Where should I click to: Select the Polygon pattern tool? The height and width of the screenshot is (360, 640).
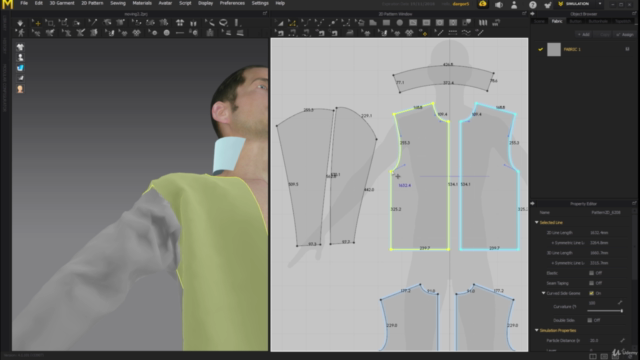tap(373, 23)
